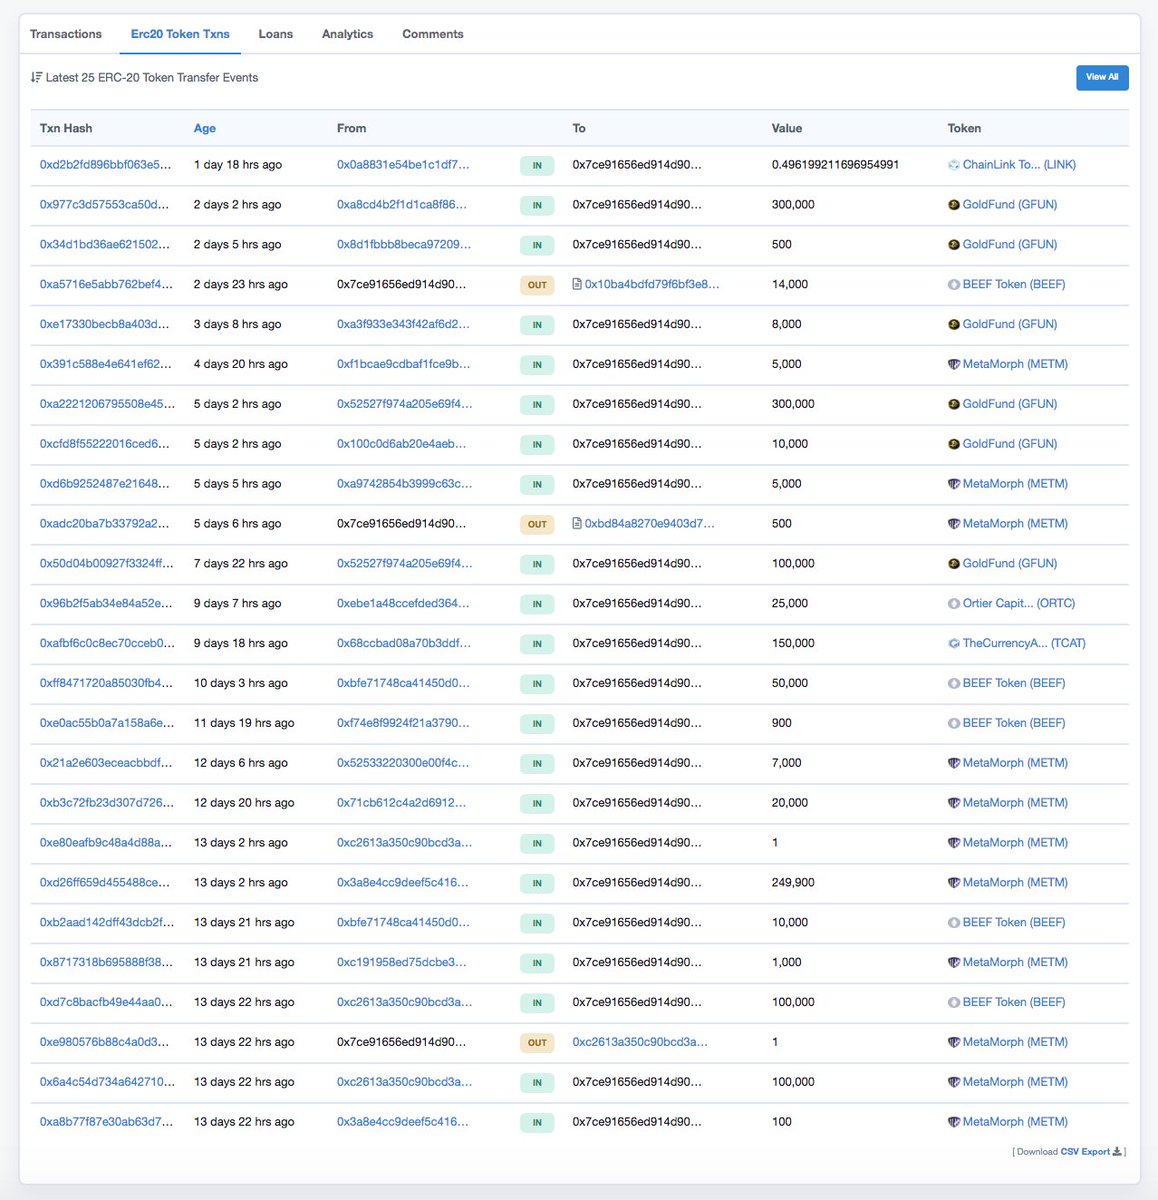Click GoldFund icon in 7 days 22 hrs row
Viewport: 1158px width, 1200px height.
coord(954,564)
